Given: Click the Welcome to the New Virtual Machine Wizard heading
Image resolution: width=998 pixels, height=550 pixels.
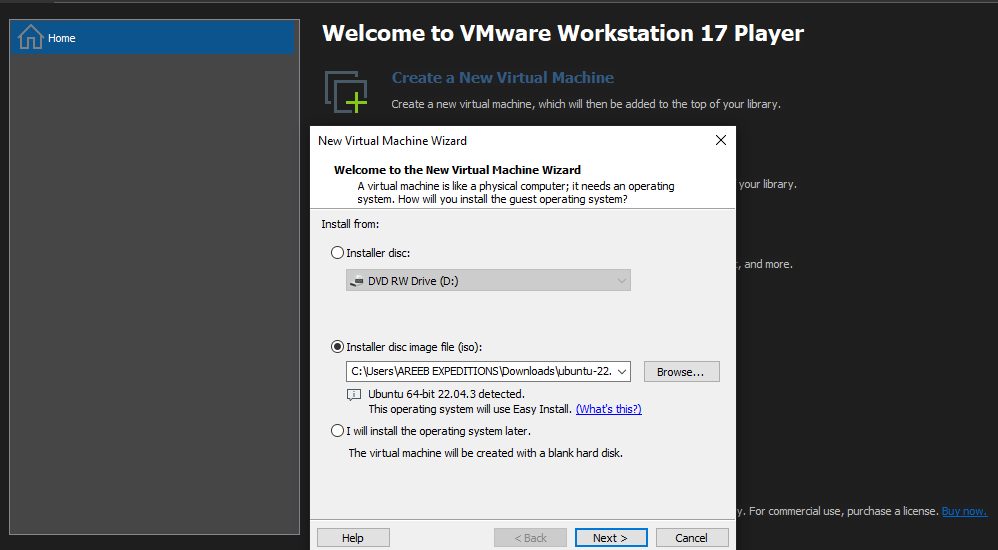Looking at the screenshot, I should pyautogui.click(x=457, y=170).
